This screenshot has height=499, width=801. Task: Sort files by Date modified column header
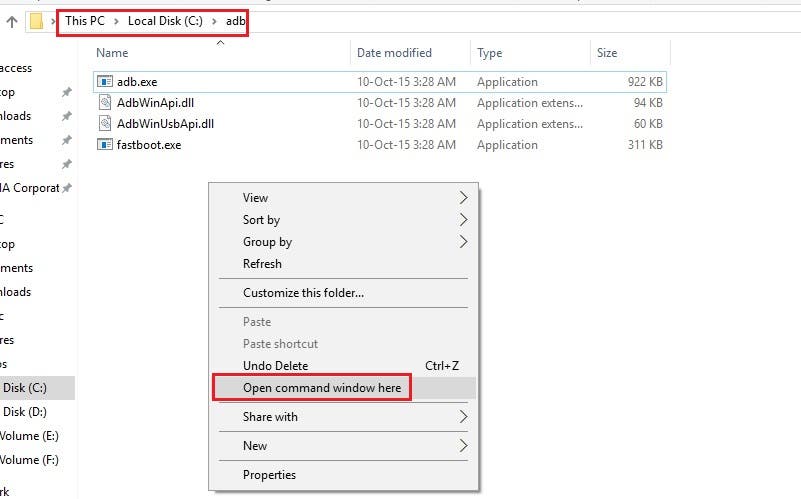(x=394, y=53)
